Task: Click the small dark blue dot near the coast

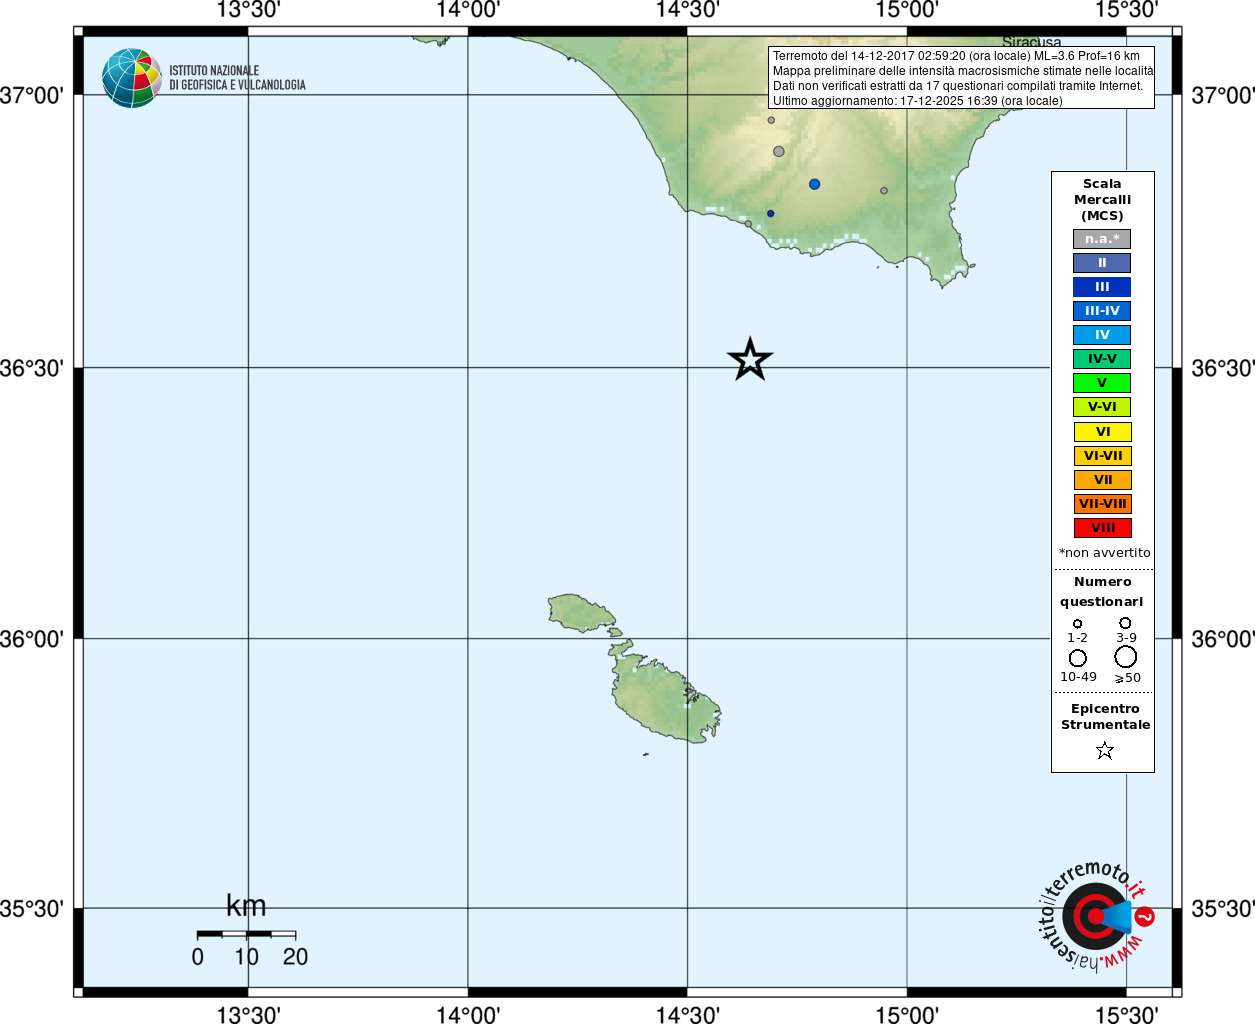Action: tap(770, 213)
